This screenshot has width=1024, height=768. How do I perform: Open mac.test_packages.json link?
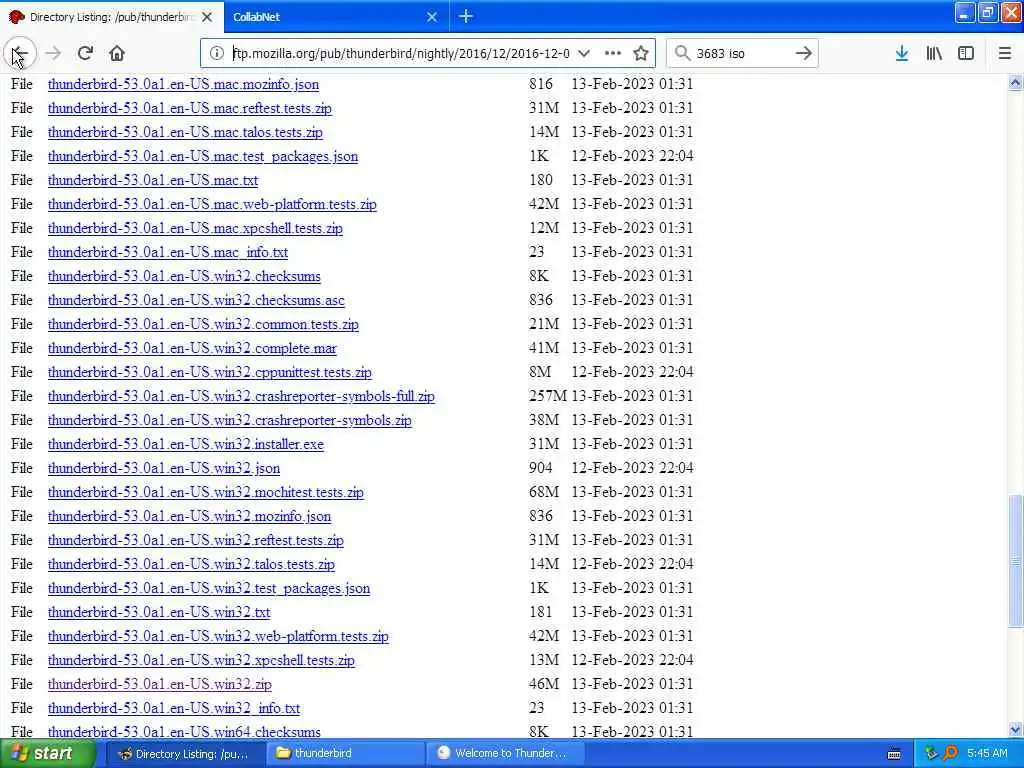pos(202,157)
